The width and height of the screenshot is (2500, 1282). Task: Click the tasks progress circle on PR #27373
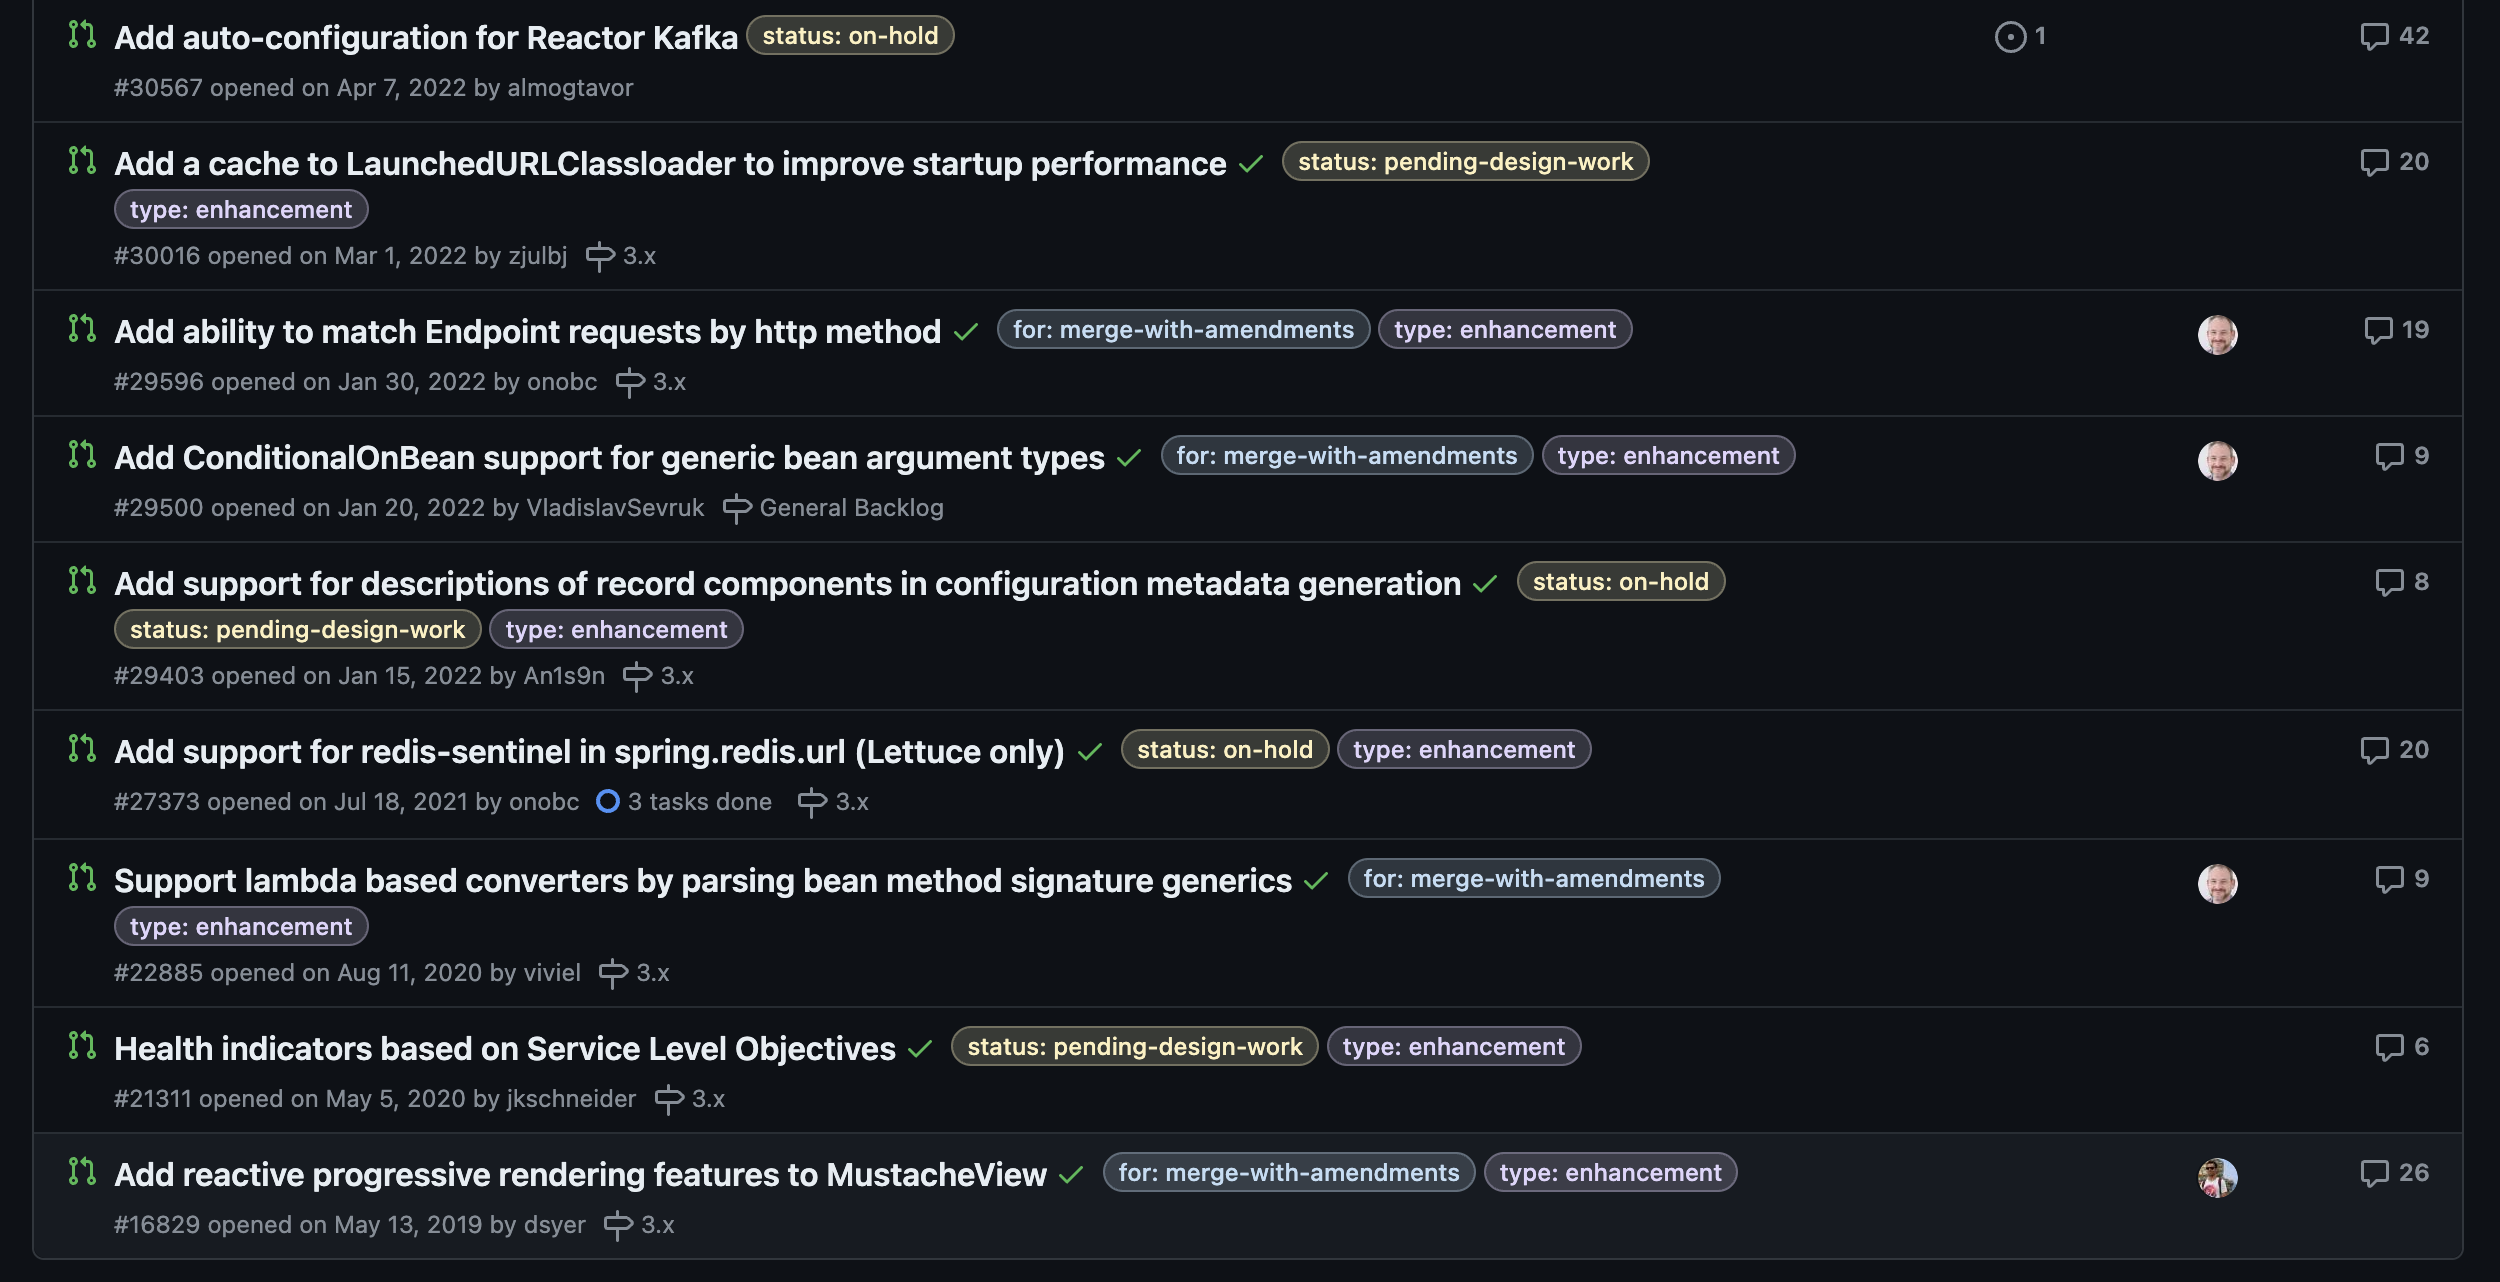click(x=607, y=802)
